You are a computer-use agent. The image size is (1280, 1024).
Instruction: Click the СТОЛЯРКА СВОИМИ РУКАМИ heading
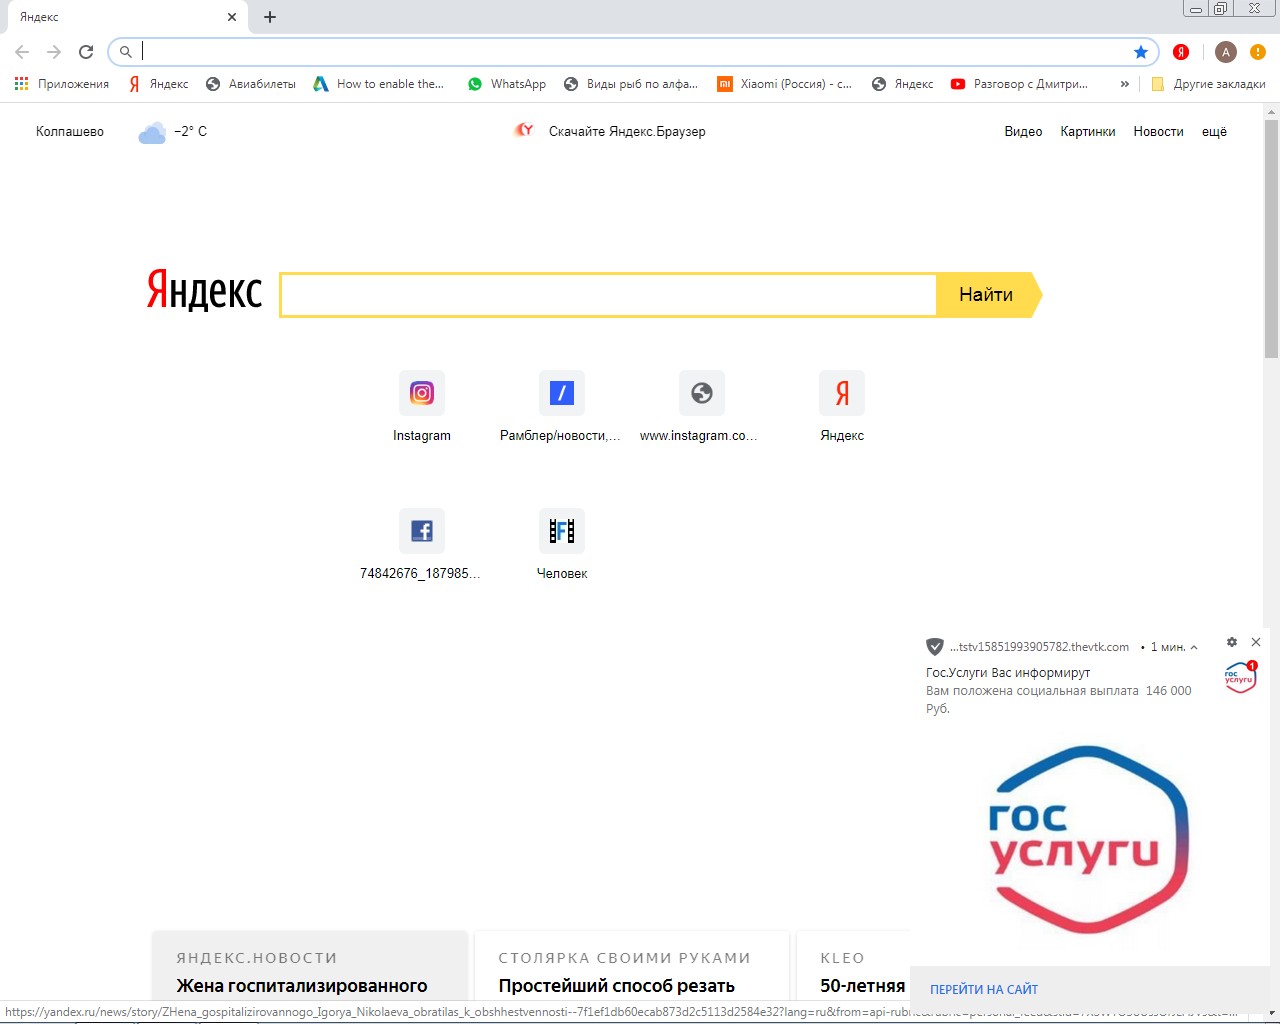625,958
